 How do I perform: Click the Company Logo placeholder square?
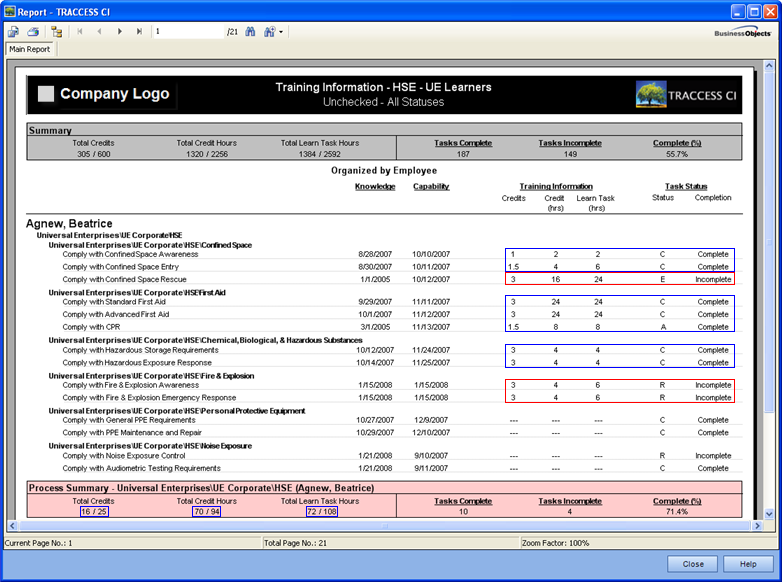click(46, 94)
